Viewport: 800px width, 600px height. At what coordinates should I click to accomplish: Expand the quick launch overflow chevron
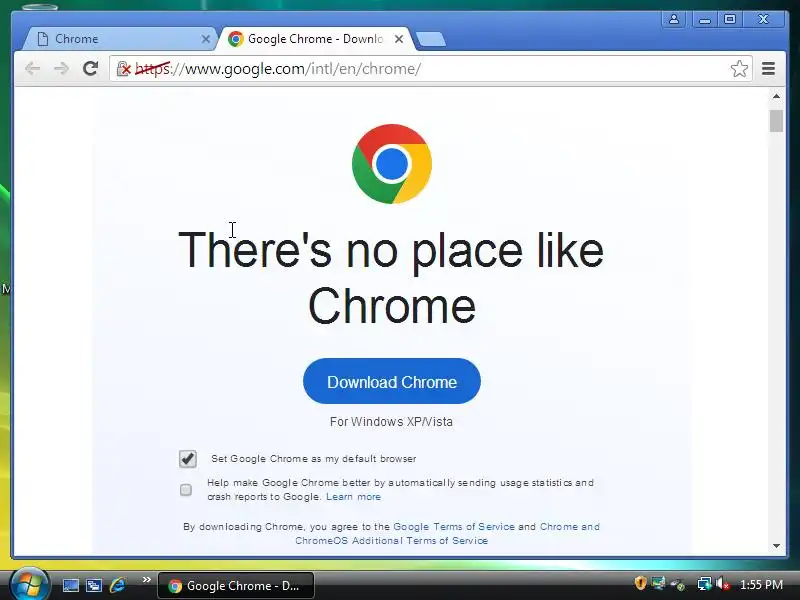click(147, 580)
